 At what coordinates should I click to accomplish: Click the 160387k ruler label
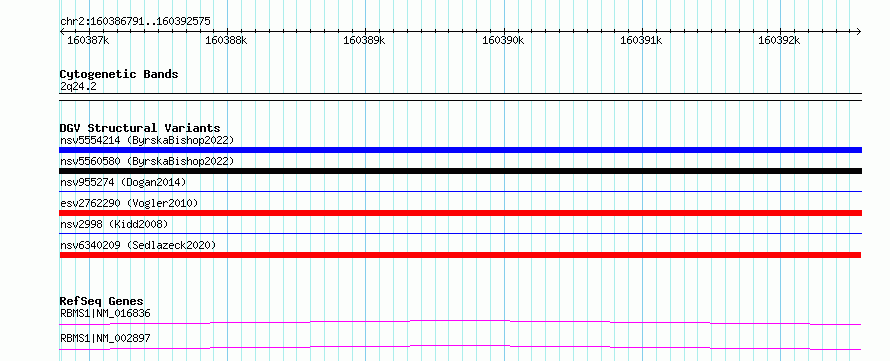[88, 41]
